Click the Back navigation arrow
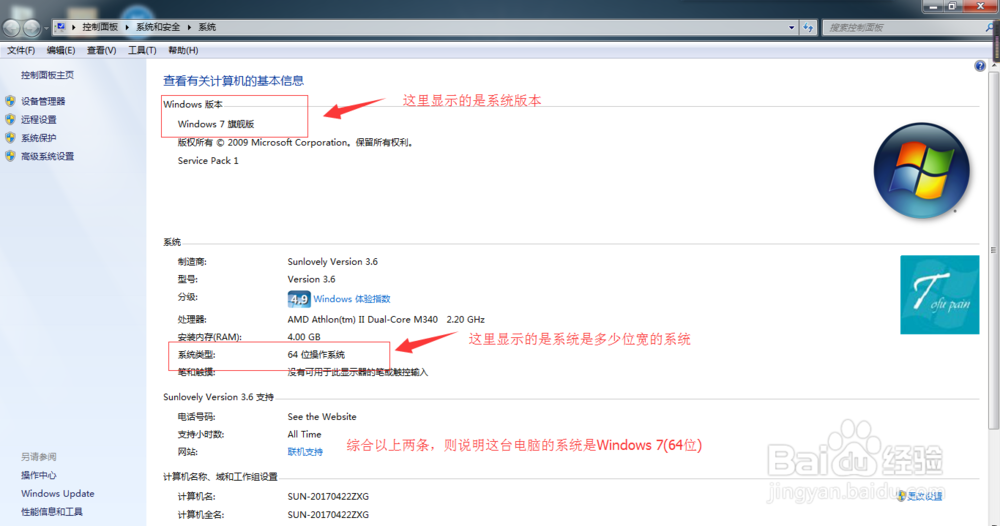1000x526 pixels. [x=12, y=27]
